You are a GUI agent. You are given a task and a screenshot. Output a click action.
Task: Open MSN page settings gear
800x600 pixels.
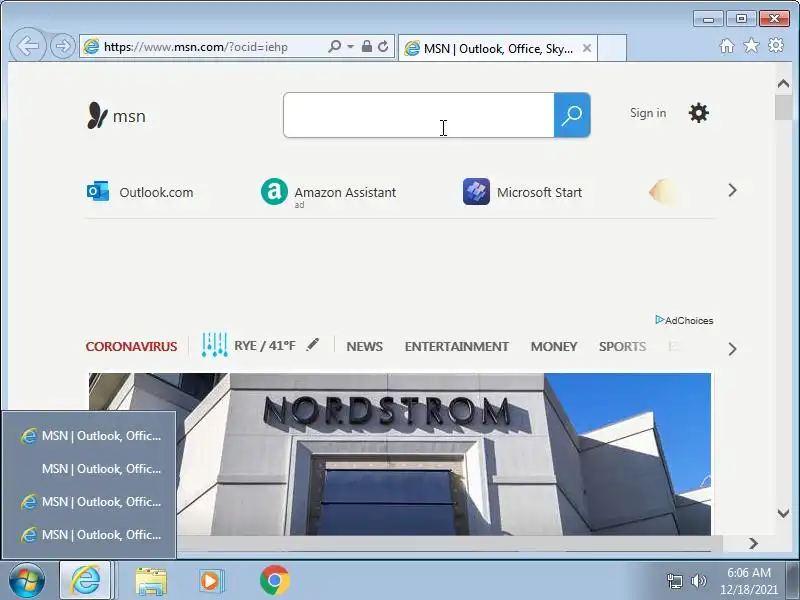pyautogui.click(x=698, y=113)
